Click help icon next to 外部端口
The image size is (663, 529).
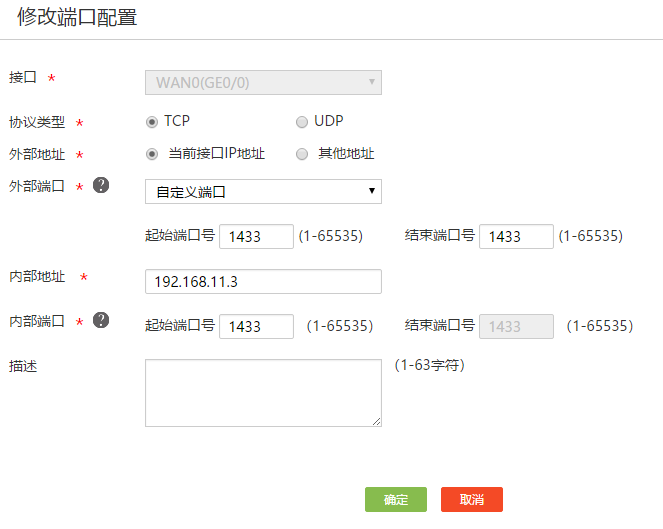pos(100,186)
